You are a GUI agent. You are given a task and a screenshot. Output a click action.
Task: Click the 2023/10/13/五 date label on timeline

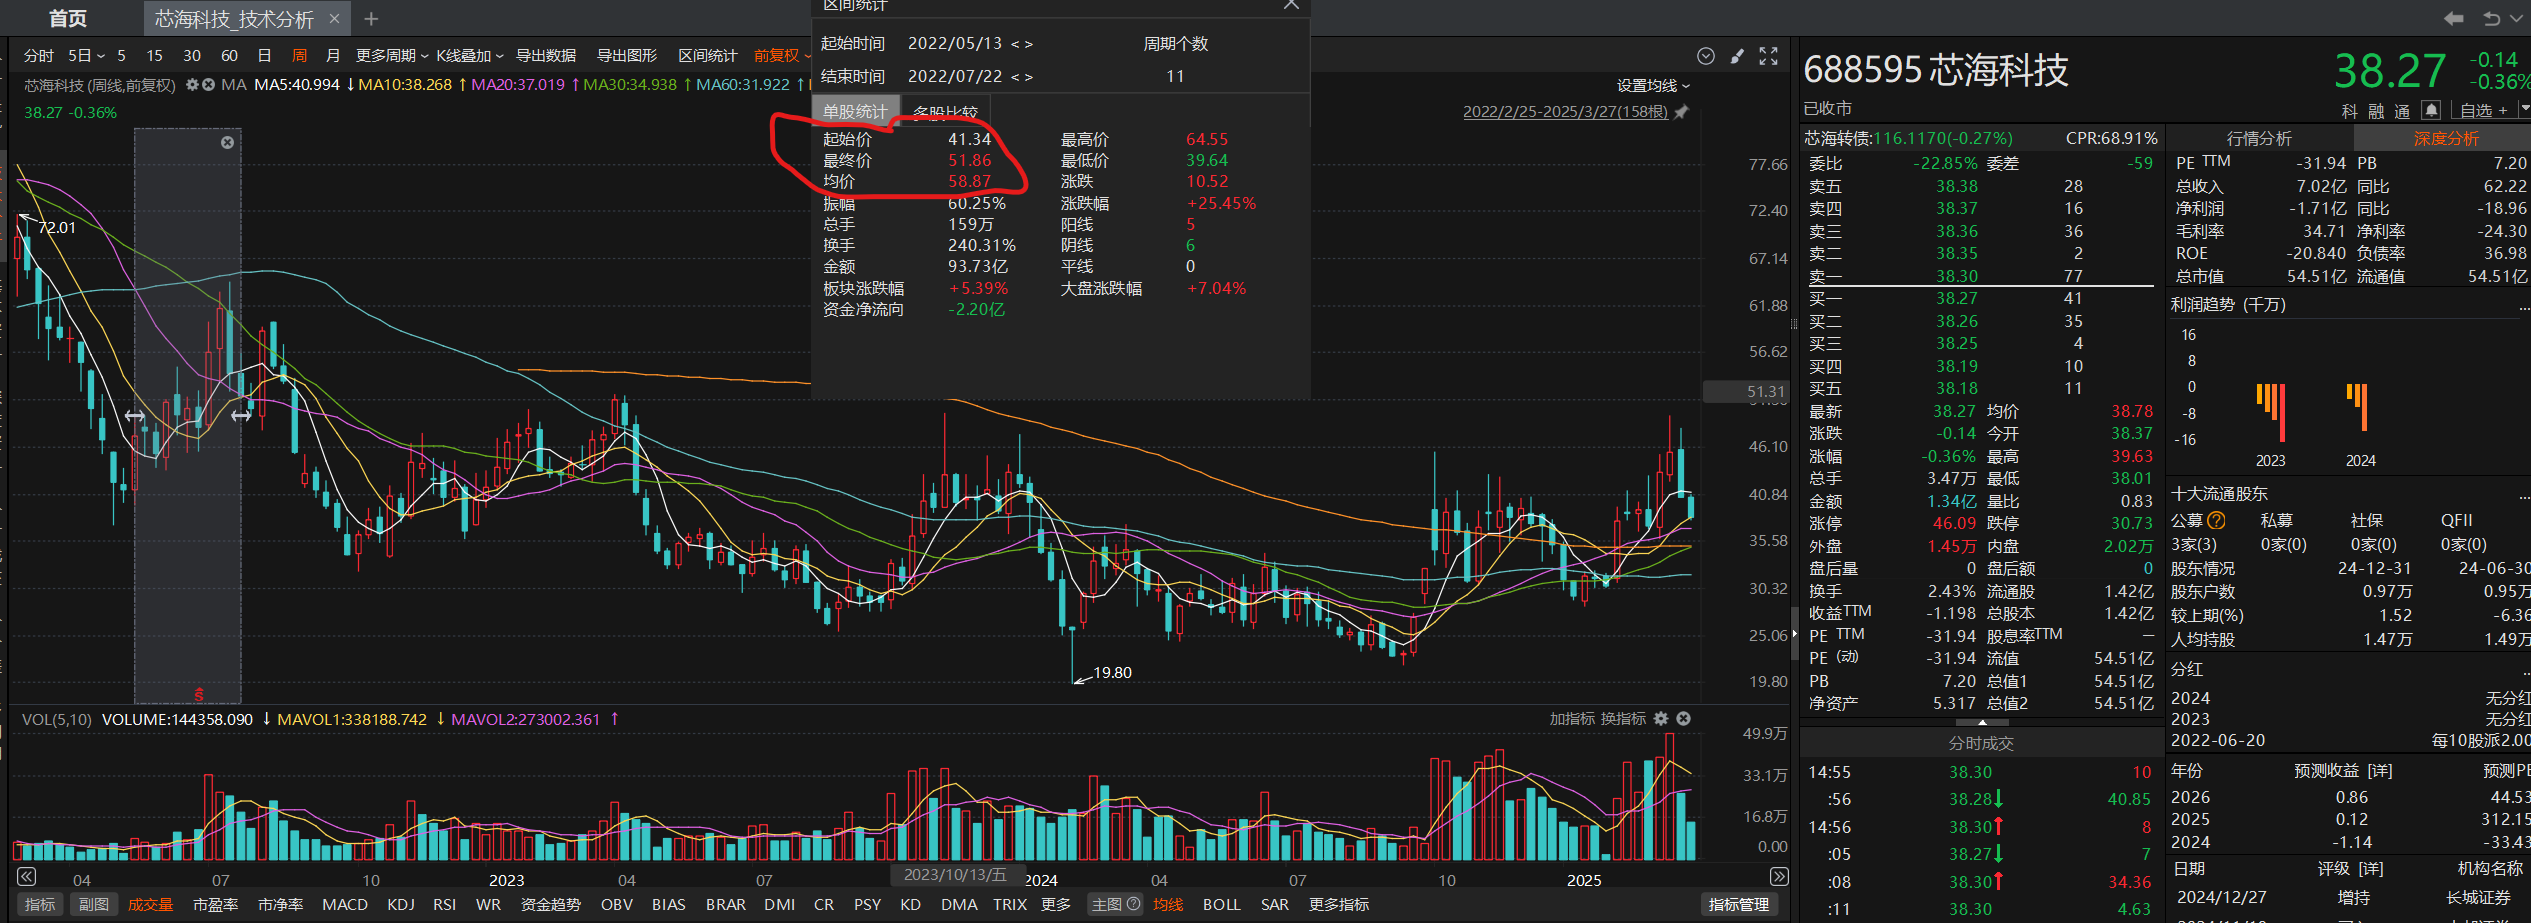955,875
